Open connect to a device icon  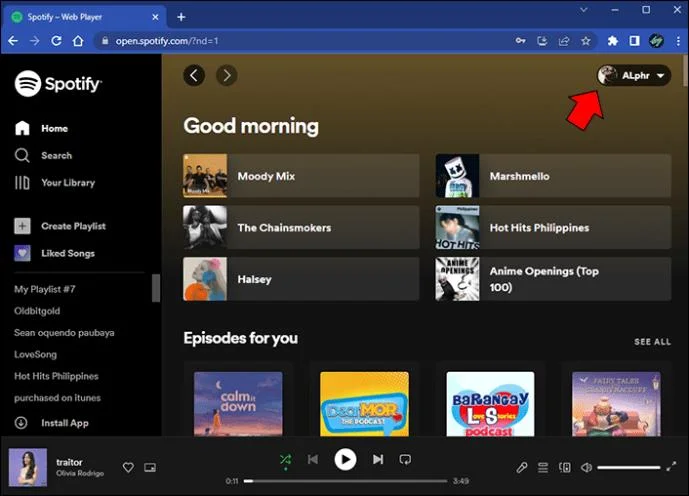[565, 467]
